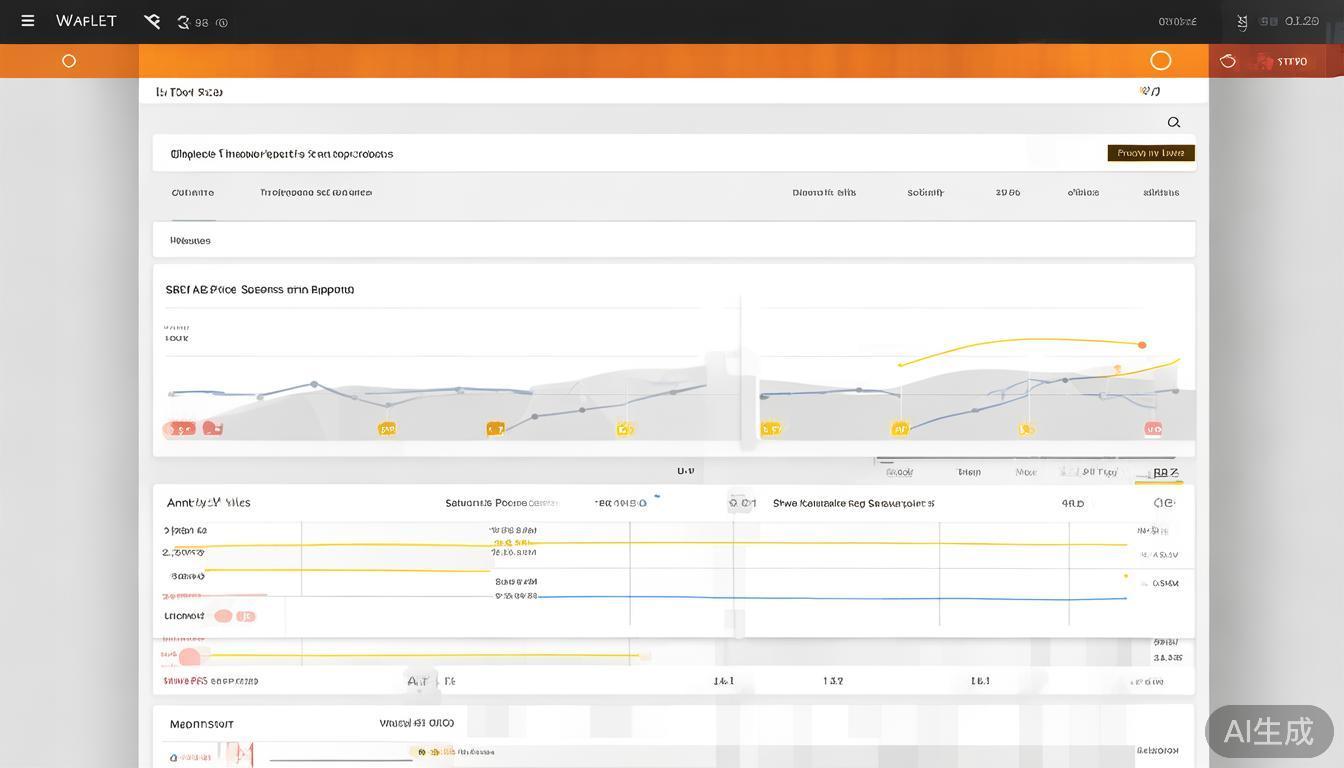This screenshot has height=768, width=1344.
Task: Open the hamburger menu beside Waflet
Action: tap(28, 21)
